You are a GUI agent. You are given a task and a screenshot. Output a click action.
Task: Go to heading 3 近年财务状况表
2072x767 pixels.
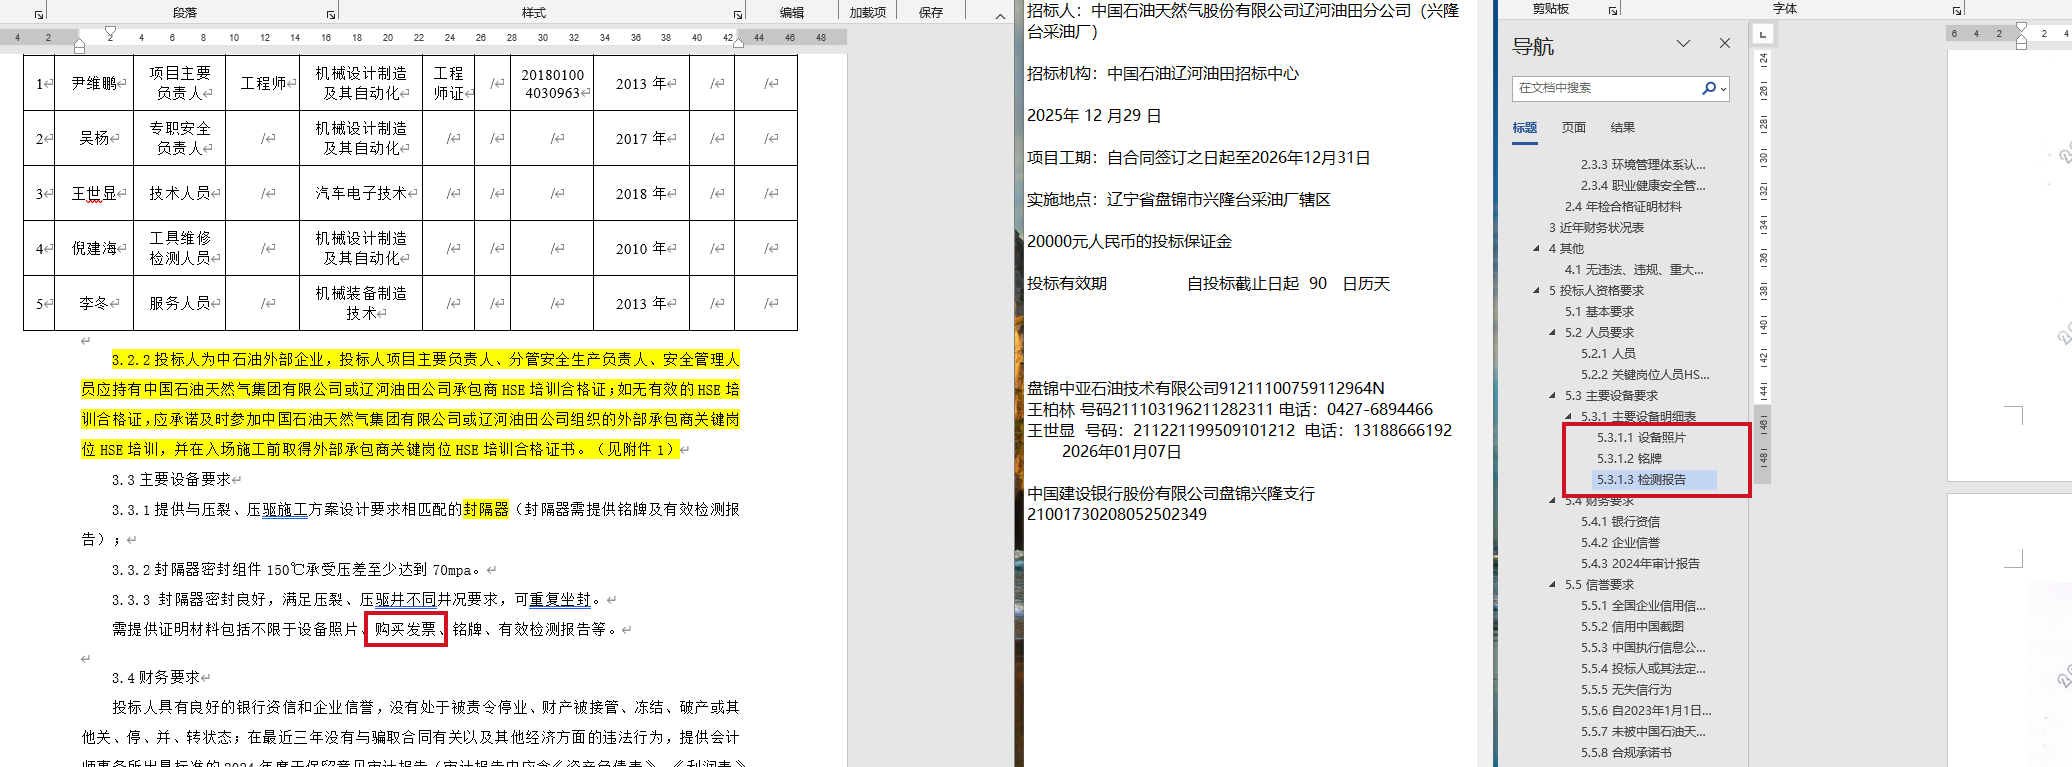(x=1596, y=227)
